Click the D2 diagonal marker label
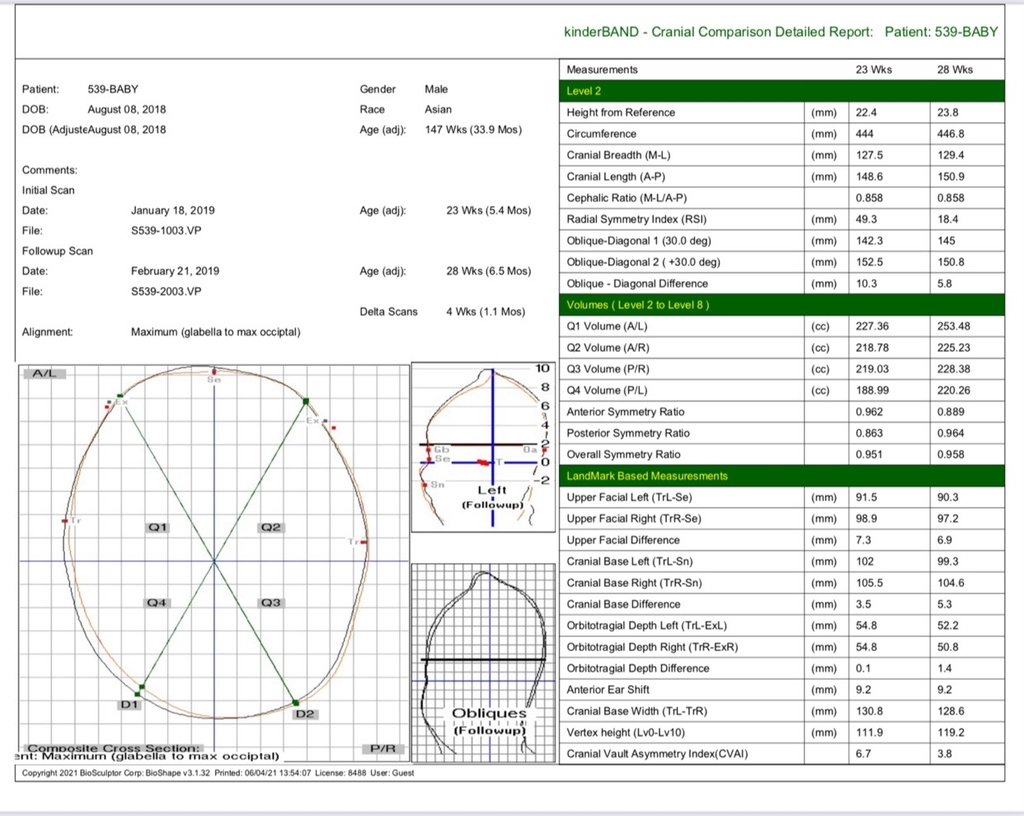 tap(305, 713)
